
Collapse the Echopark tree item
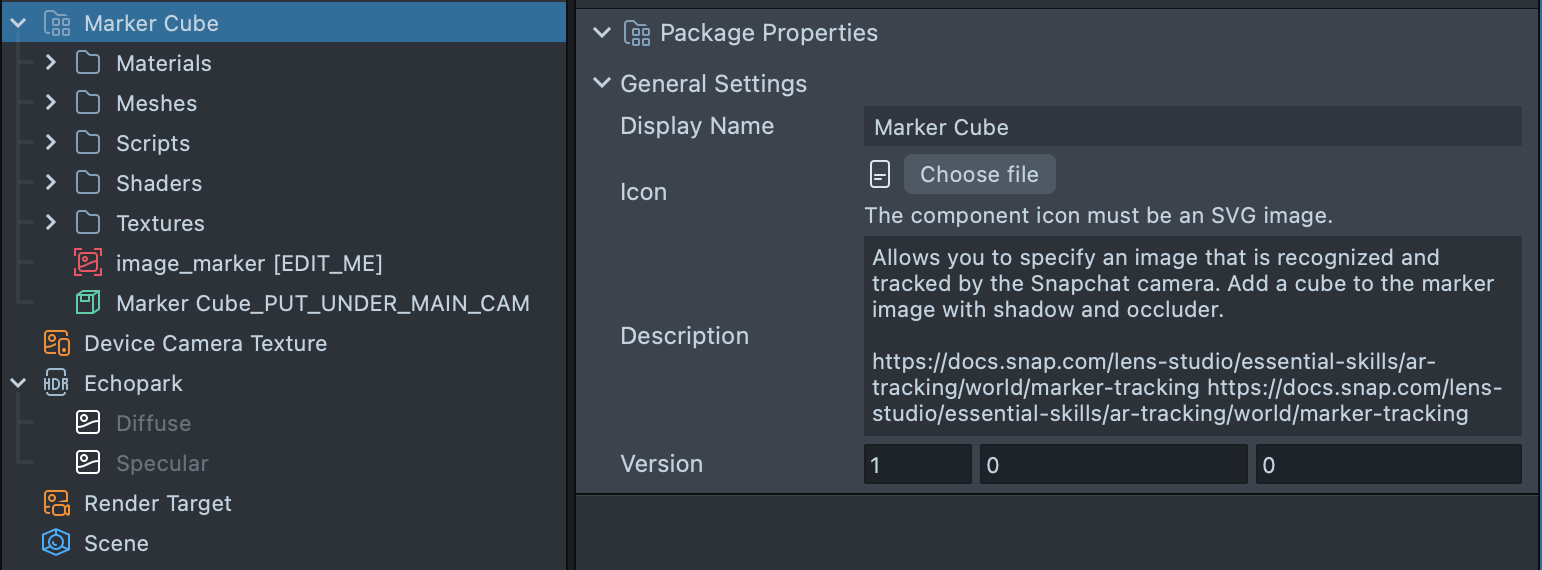pyautogui.click(x=18, y=383)
